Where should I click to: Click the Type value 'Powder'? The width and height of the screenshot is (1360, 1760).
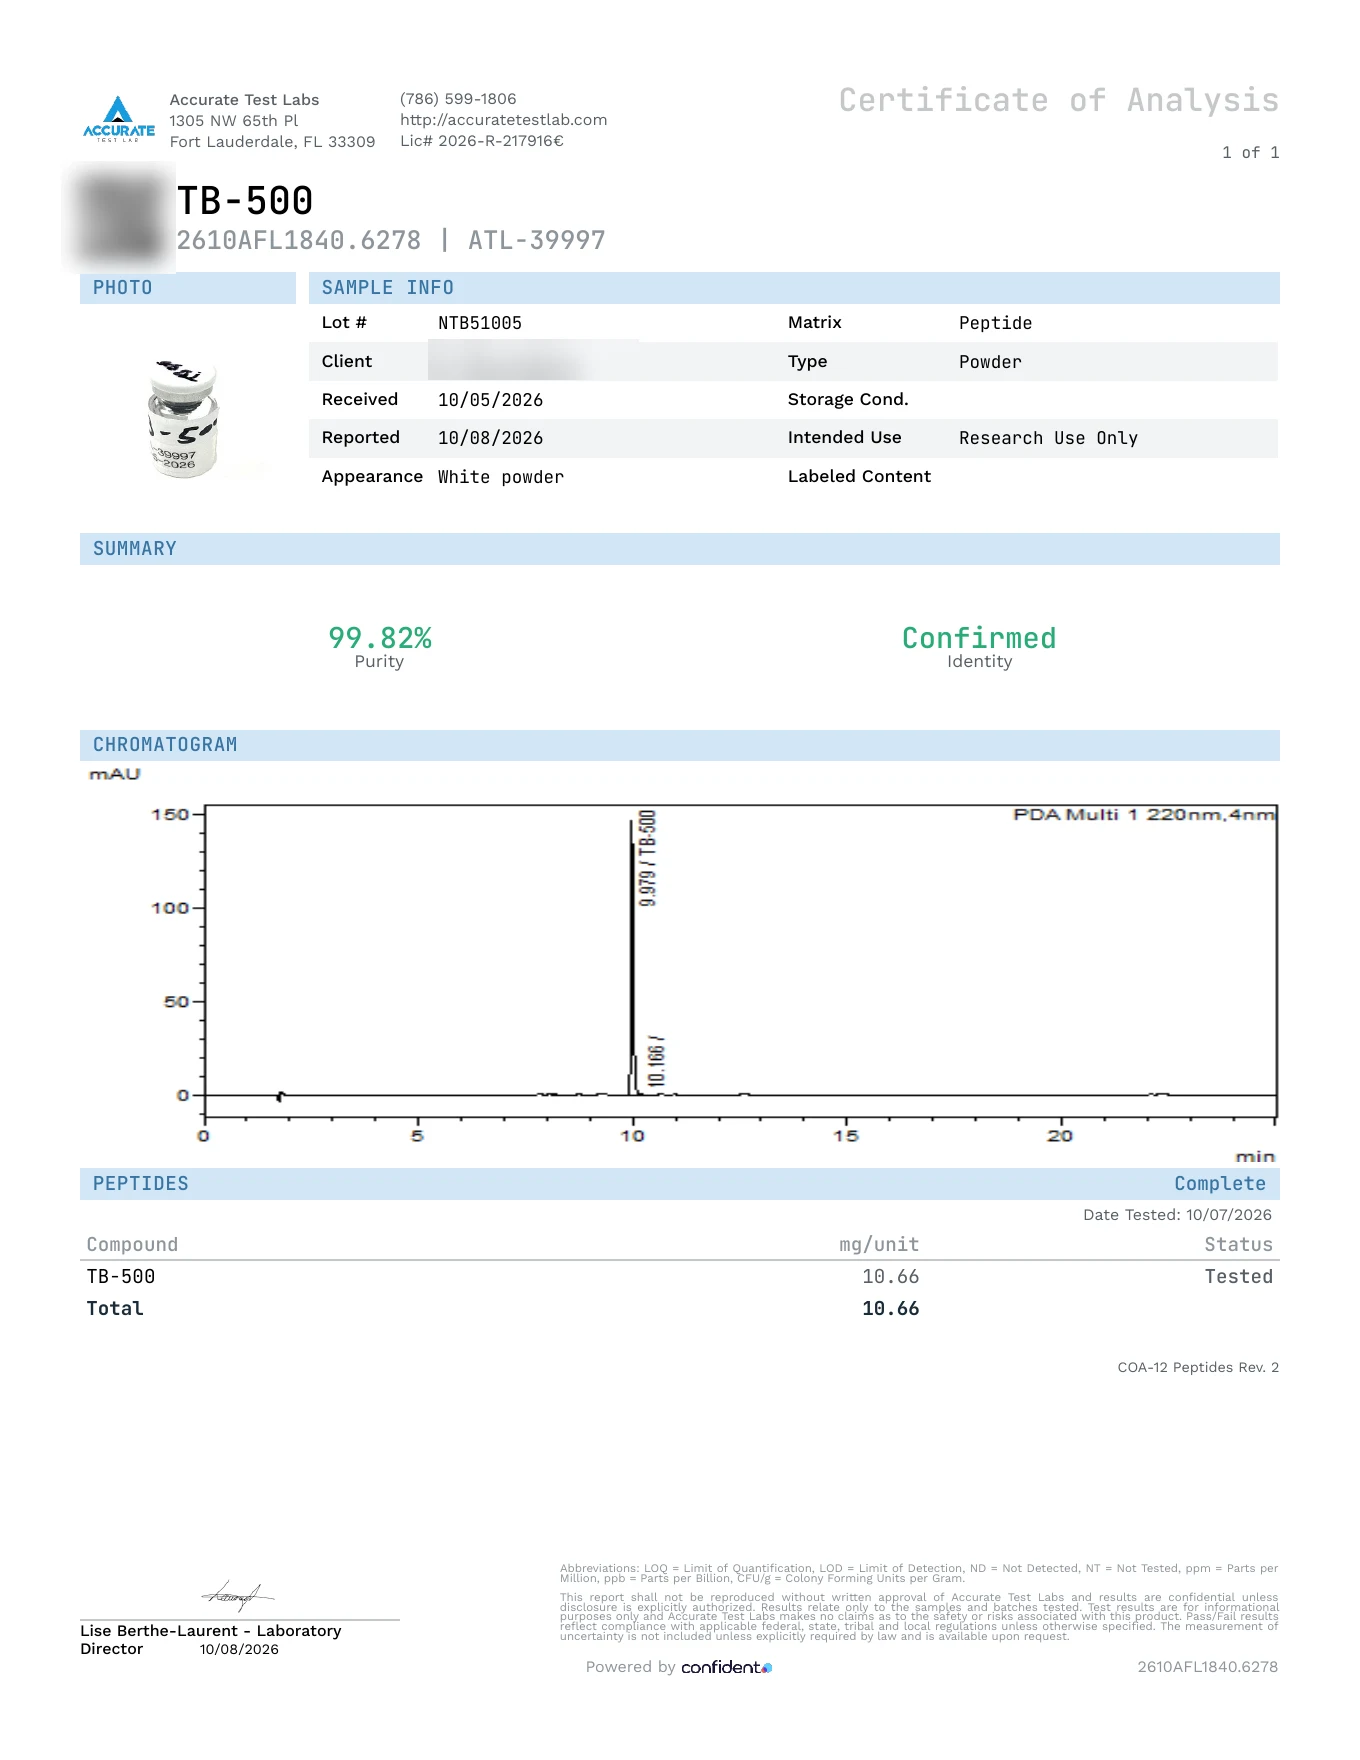(x=990, y=362)
